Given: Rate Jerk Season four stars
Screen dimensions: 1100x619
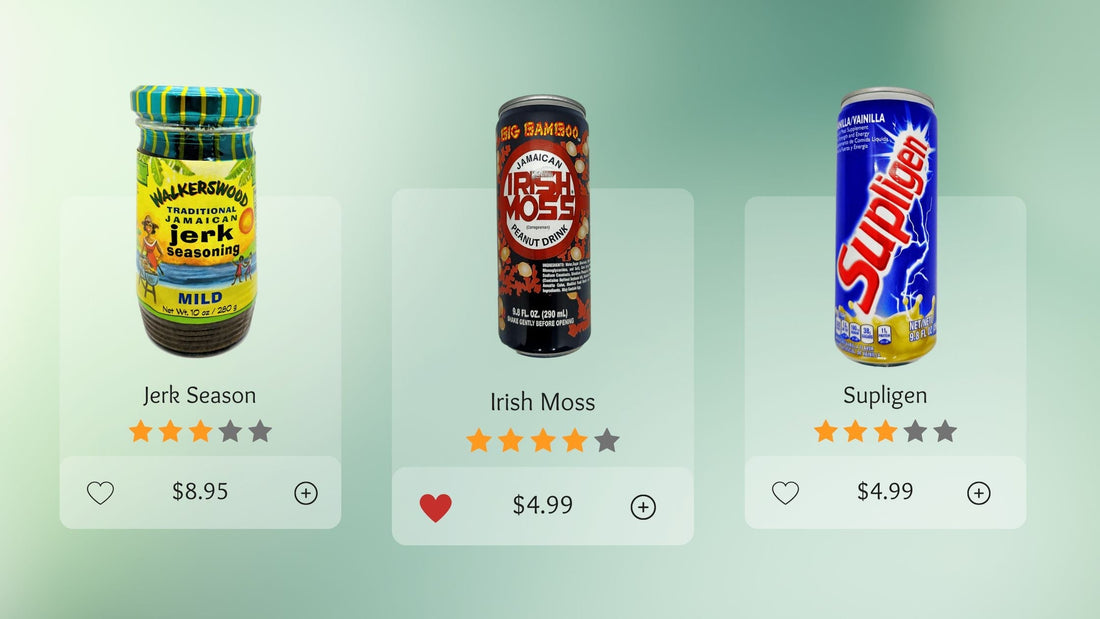Looking at the screenshot, I should pyautogui.click(x=230, y=431).
